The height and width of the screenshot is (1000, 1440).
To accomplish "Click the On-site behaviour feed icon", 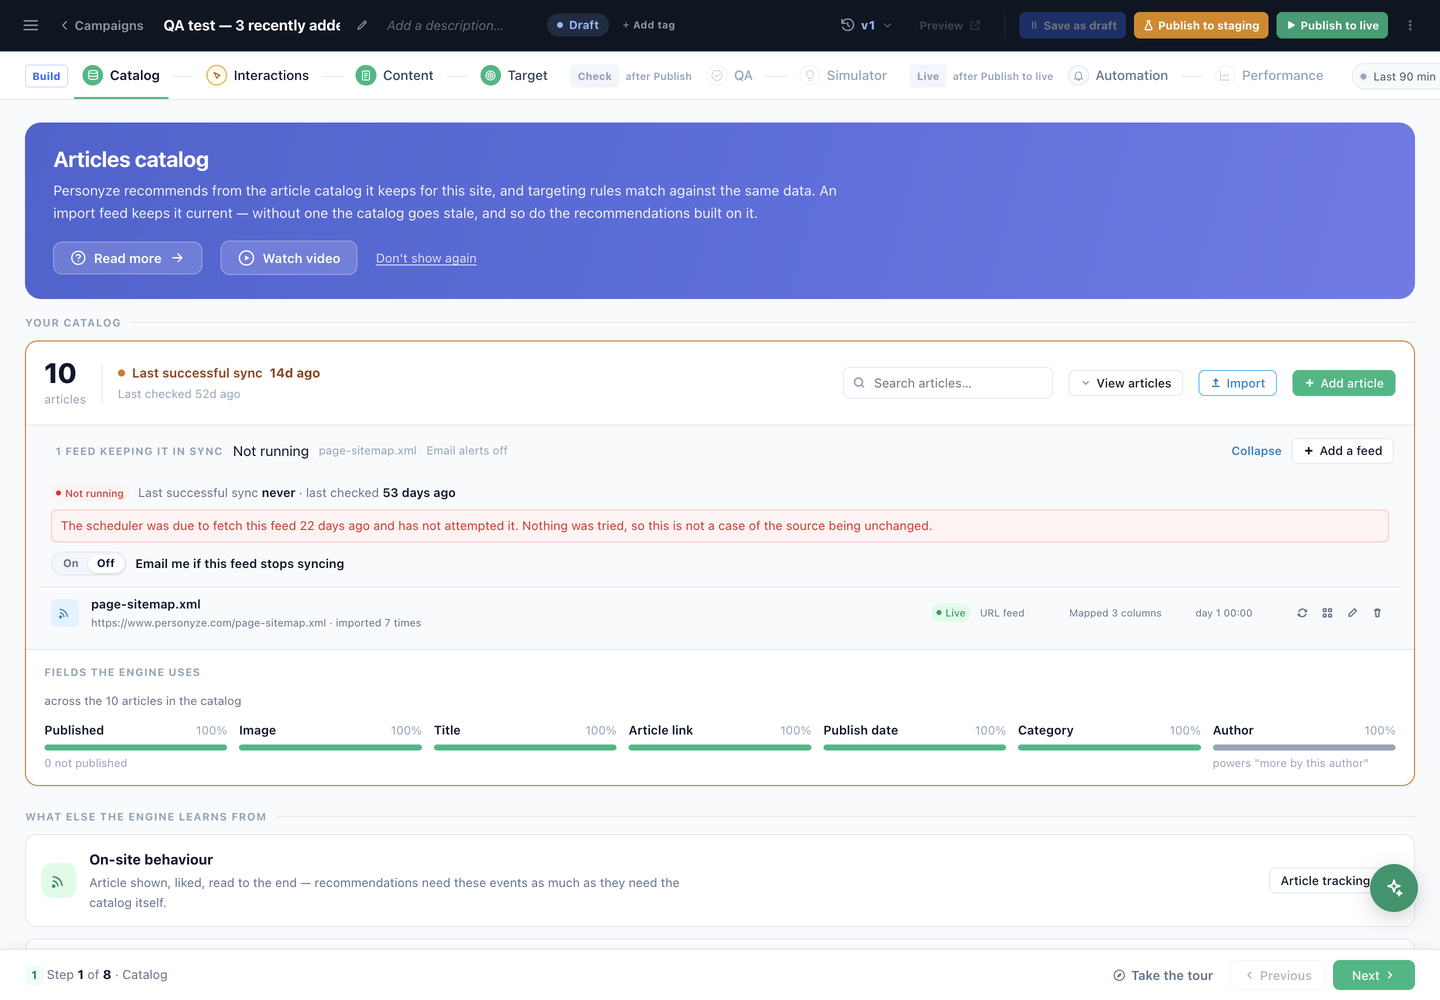I will click(58, 881).
